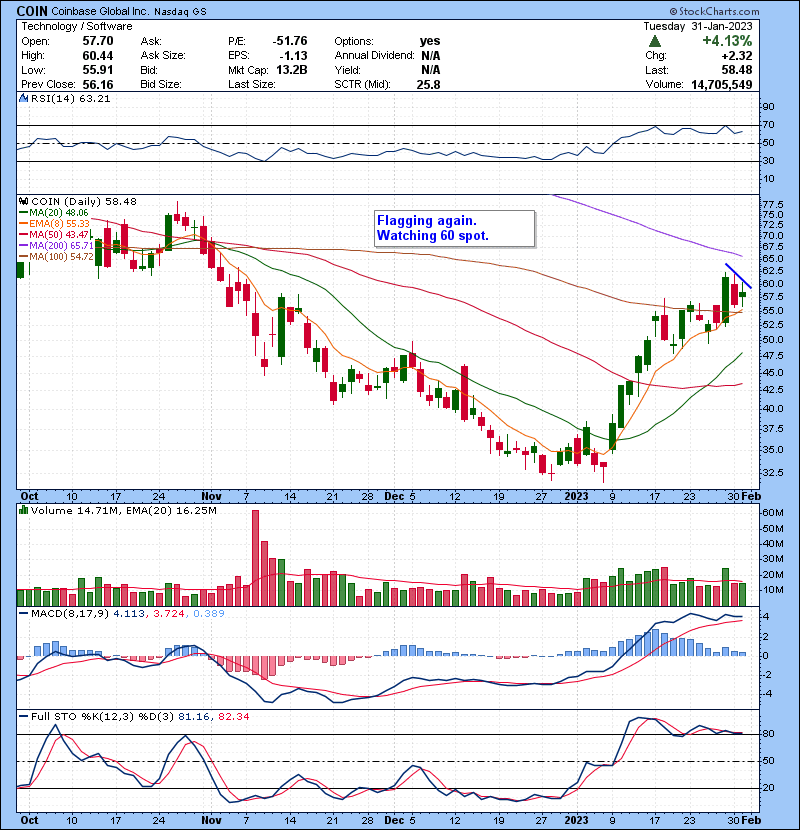Click the COIN ticker symbol heading

click(32, 11)
